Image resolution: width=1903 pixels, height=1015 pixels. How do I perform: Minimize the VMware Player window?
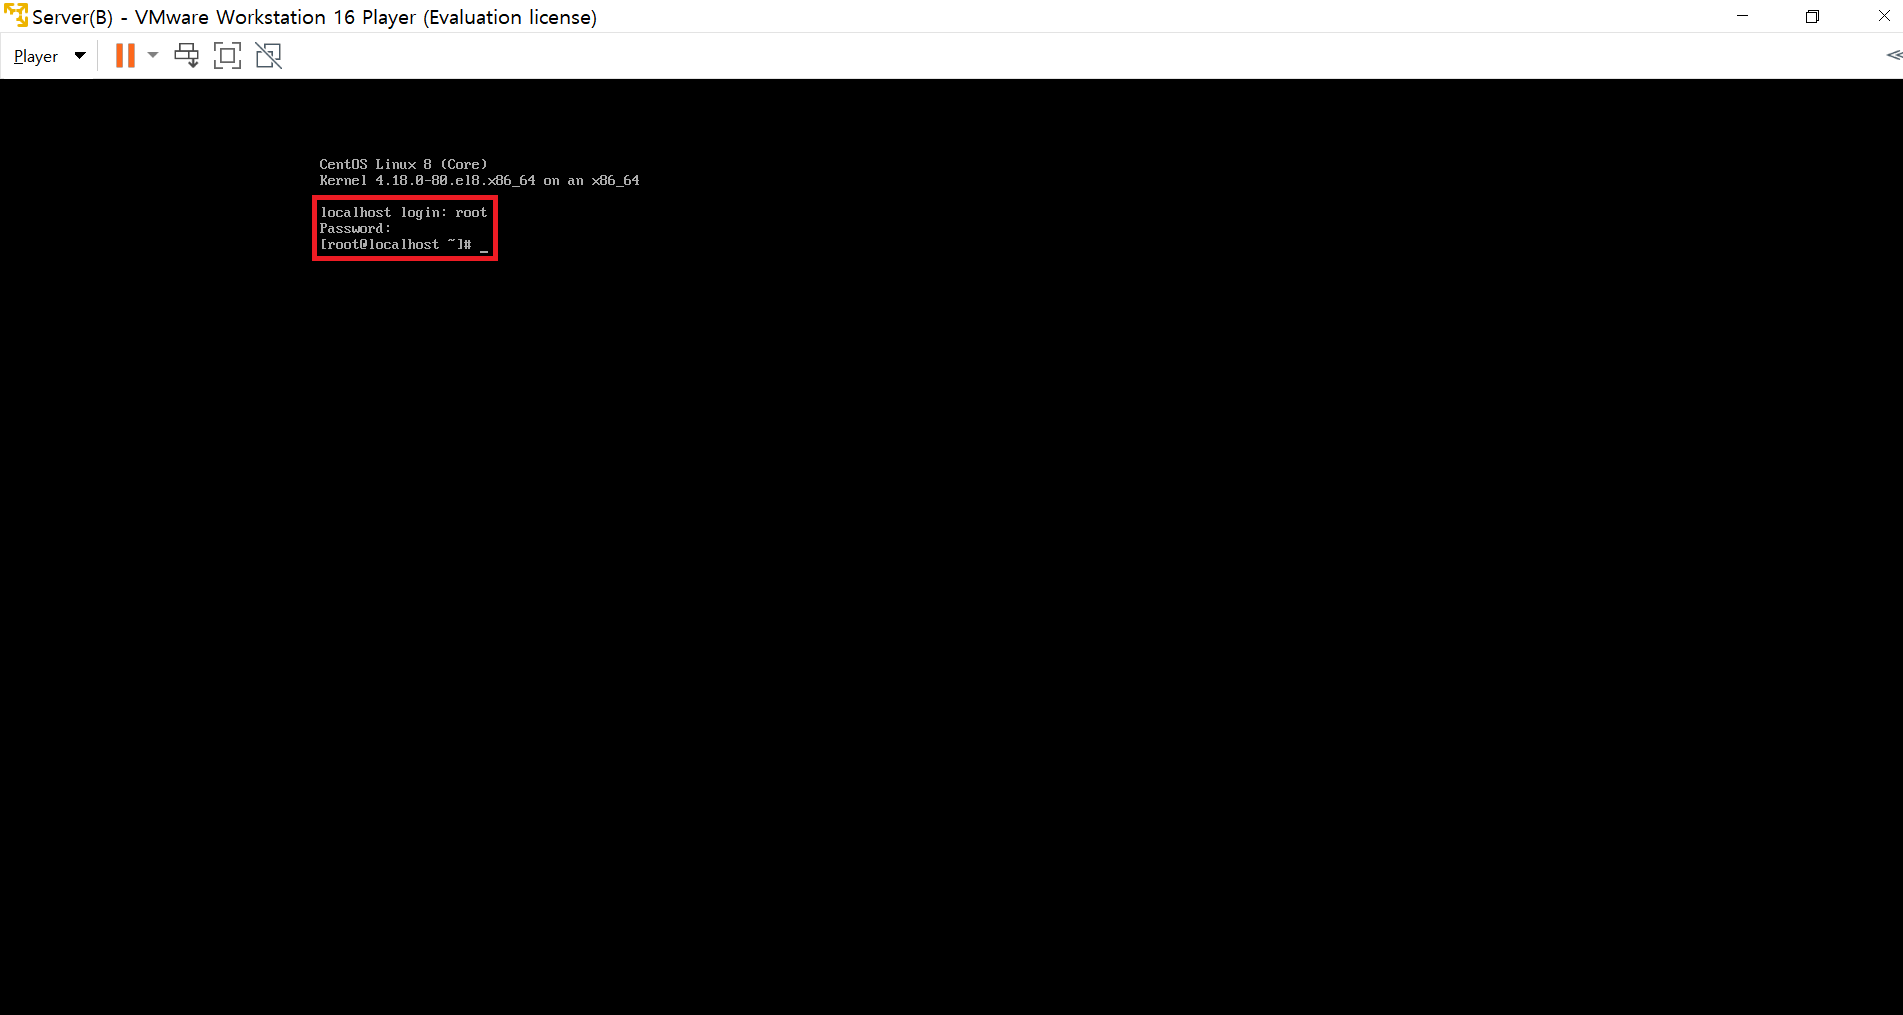[1742, 16]
